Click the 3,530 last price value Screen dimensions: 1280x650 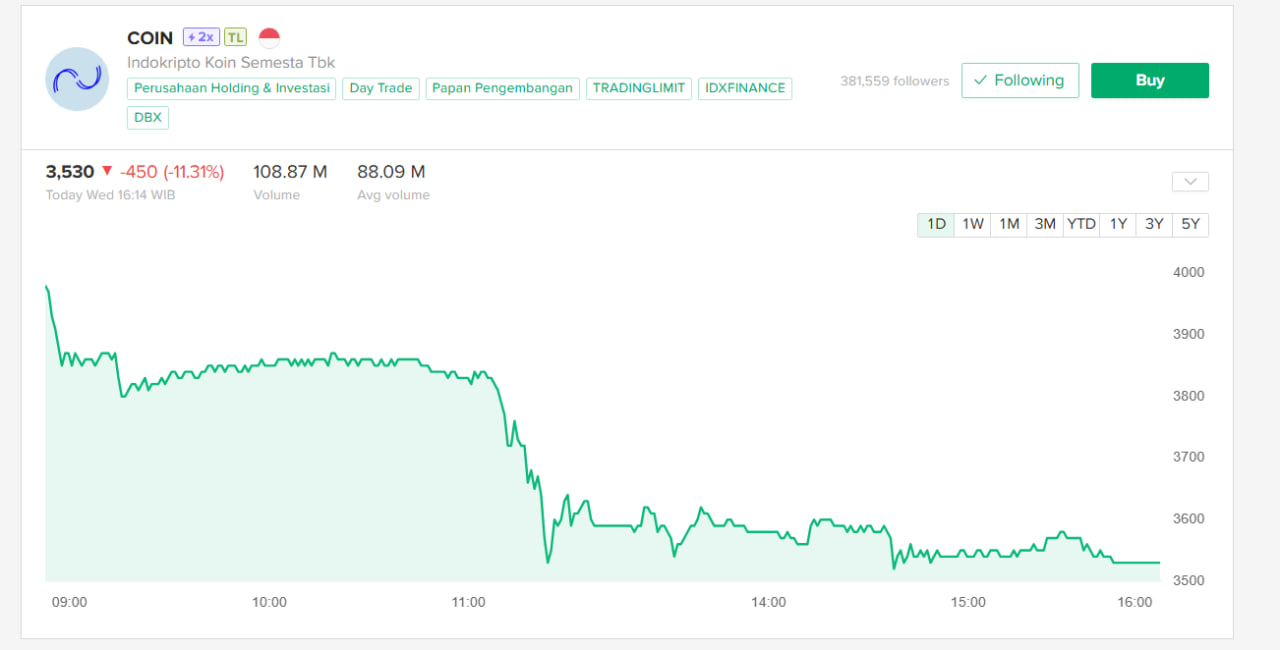(x=70, y=172)
